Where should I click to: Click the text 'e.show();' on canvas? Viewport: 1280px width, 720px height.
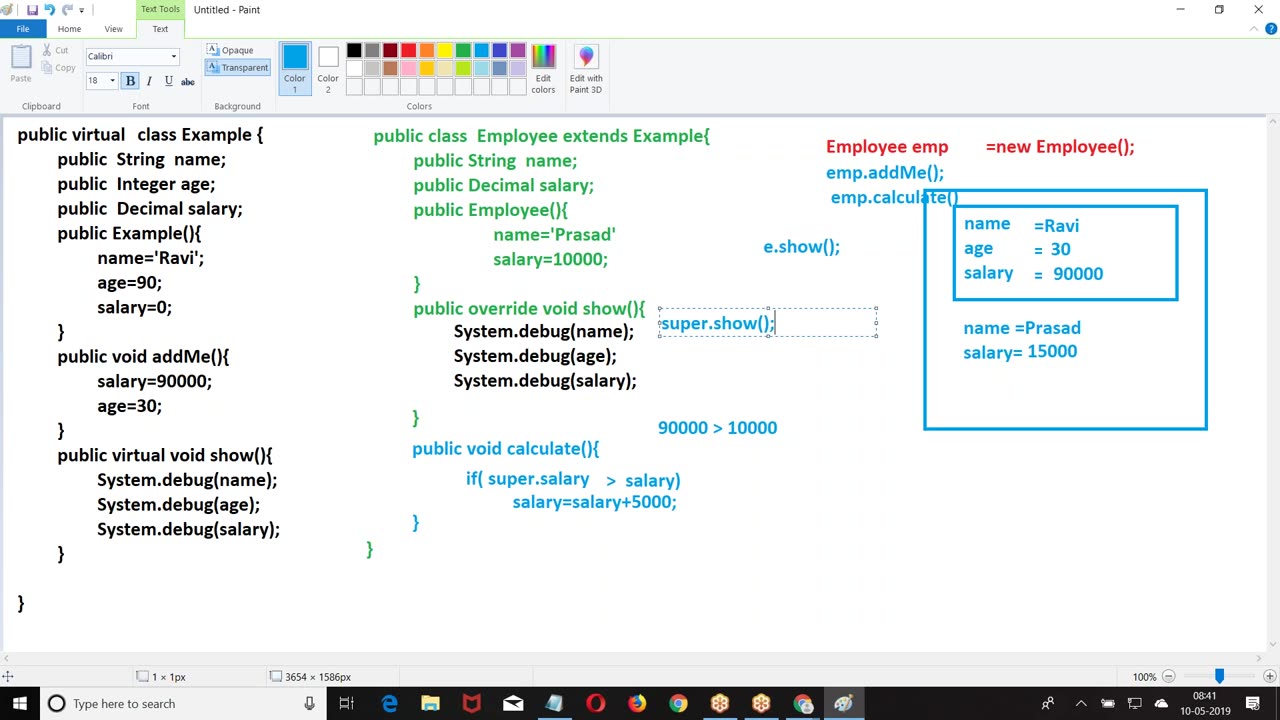pyautogui.click(x=801, y=247)
